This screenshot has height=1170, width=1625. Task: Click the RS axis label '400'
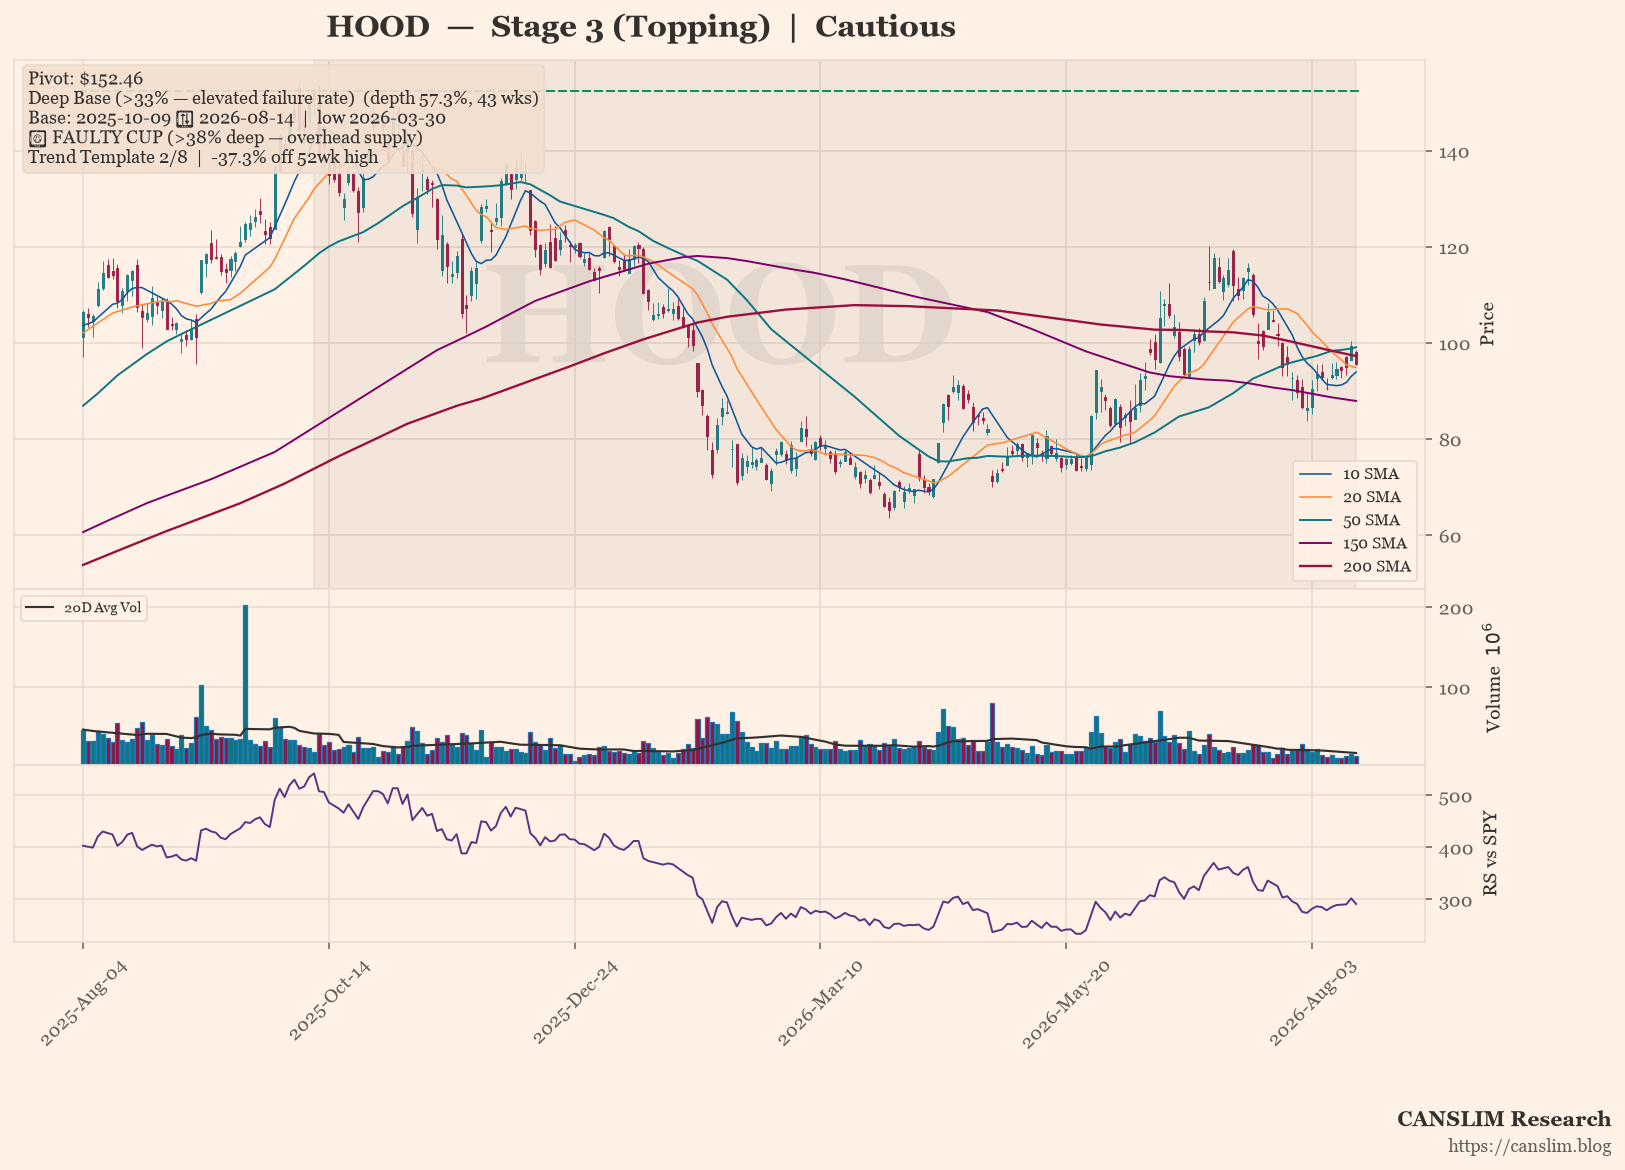(x=1455, y=849)
